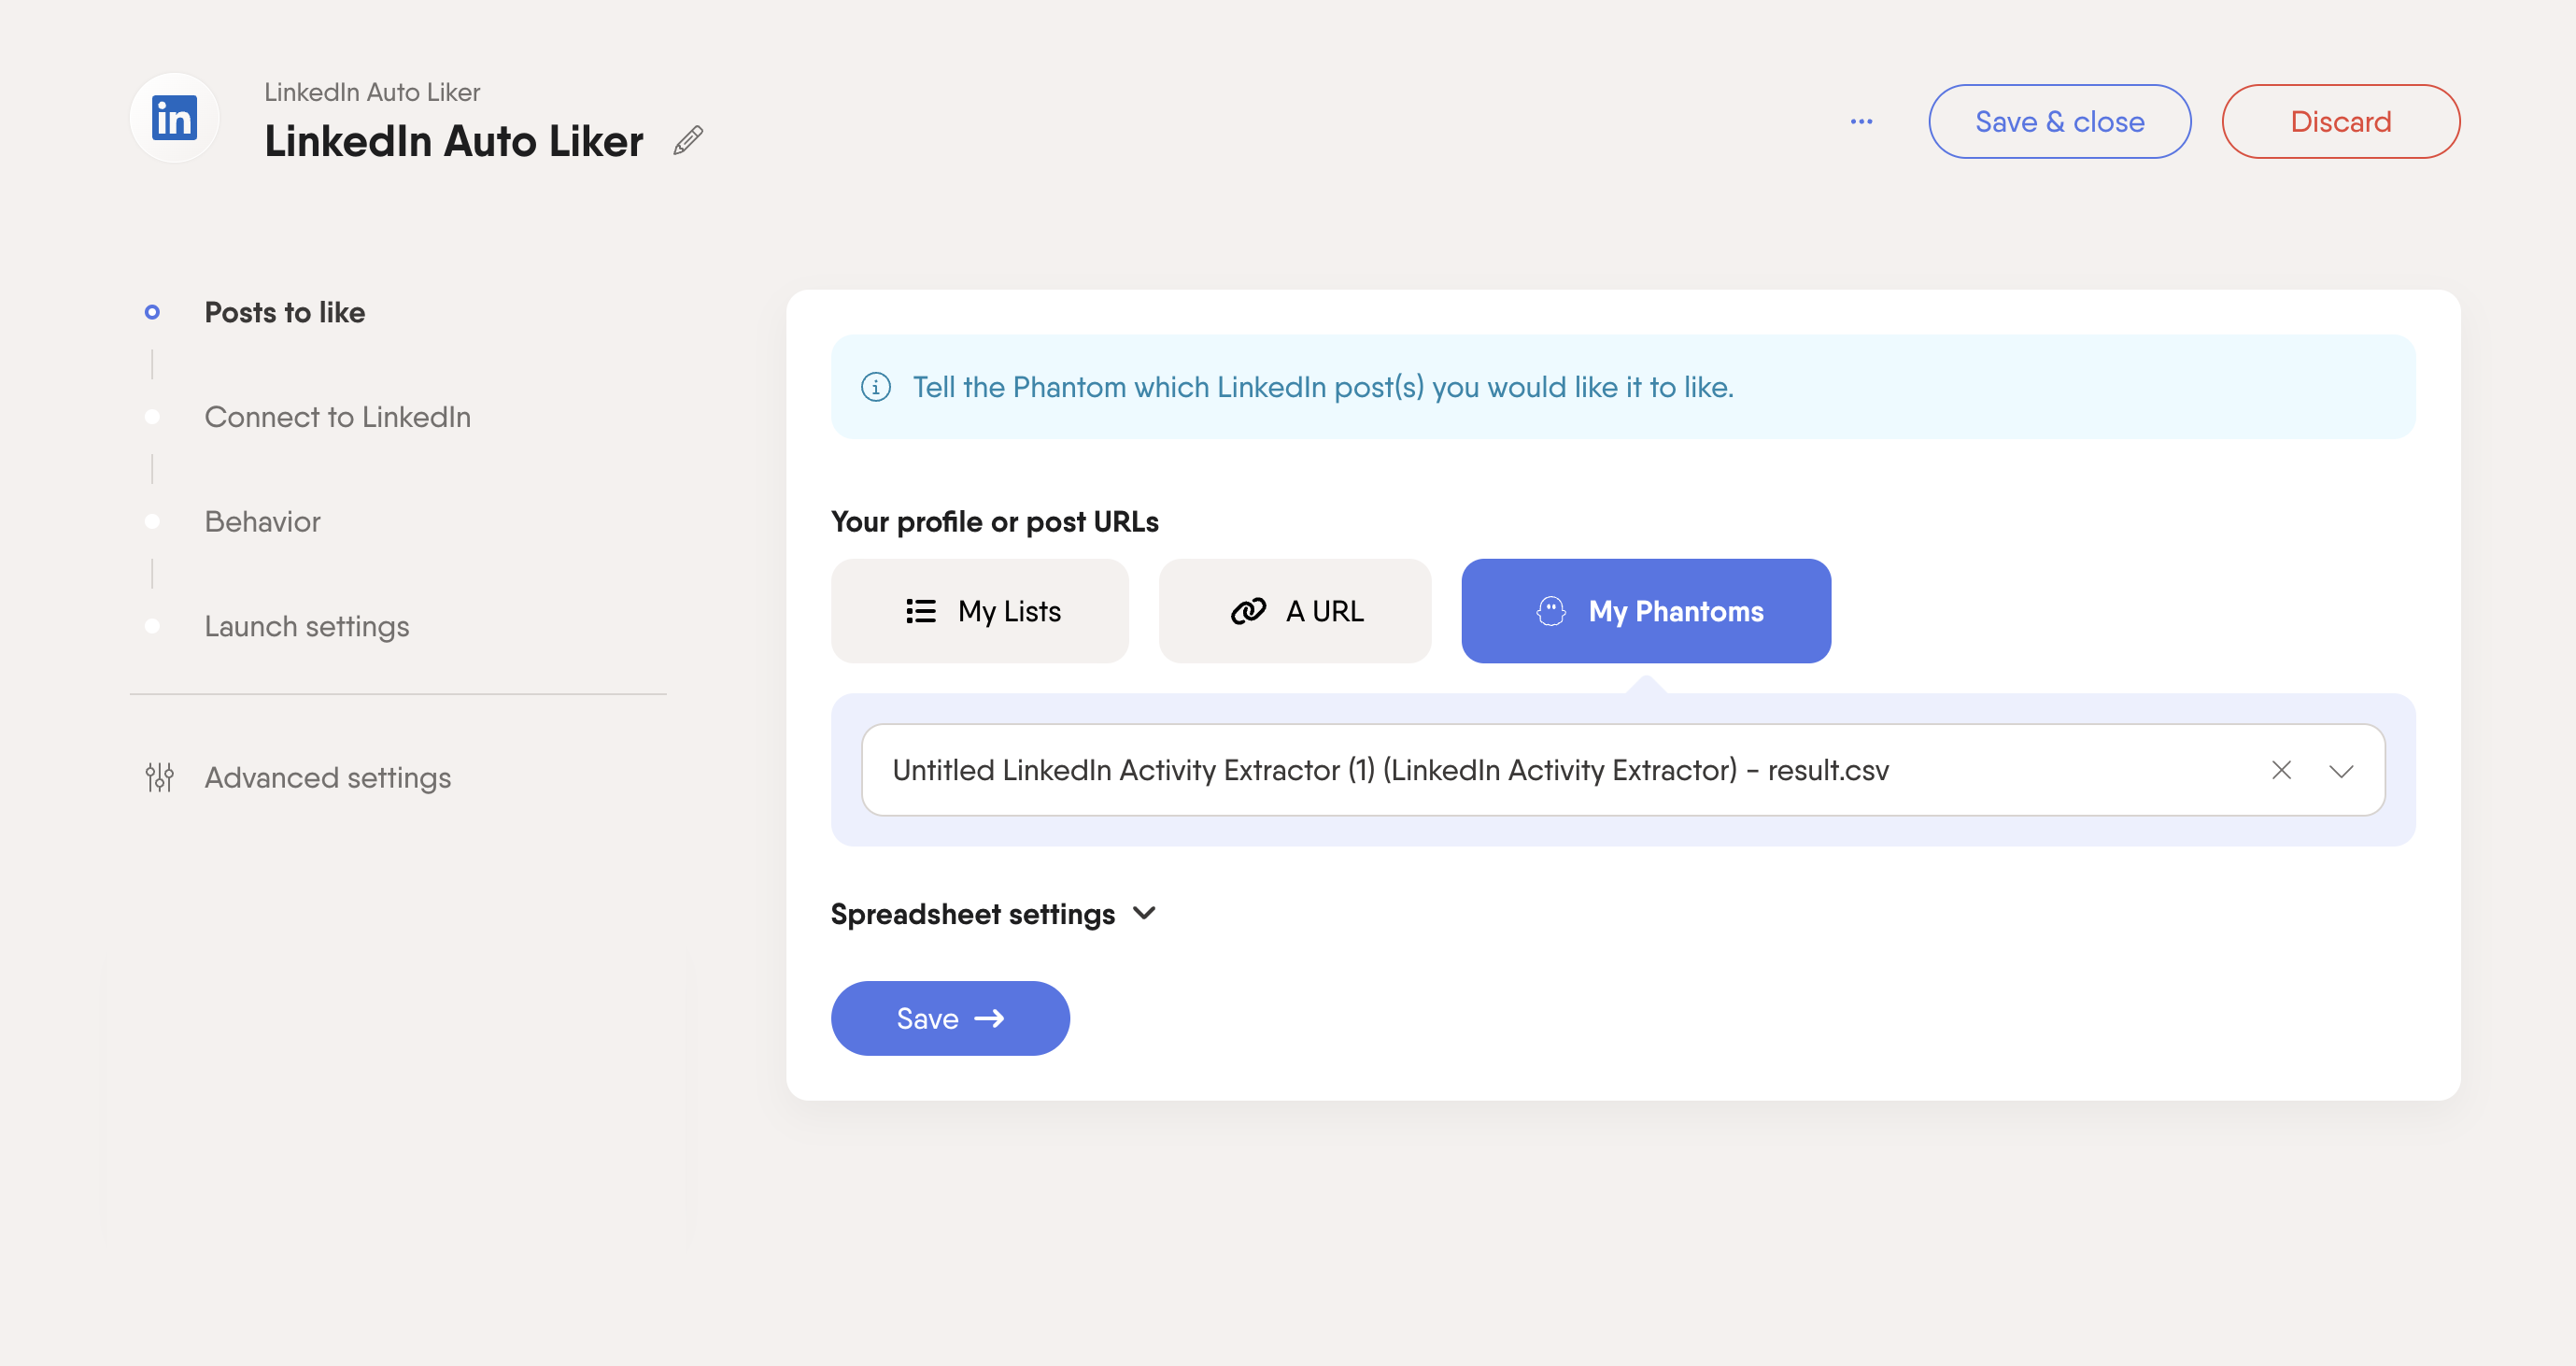Click the list icon on My Lists
Image resolution: width=2576 pixels, height=1366 pixels.
click(921, 611)
